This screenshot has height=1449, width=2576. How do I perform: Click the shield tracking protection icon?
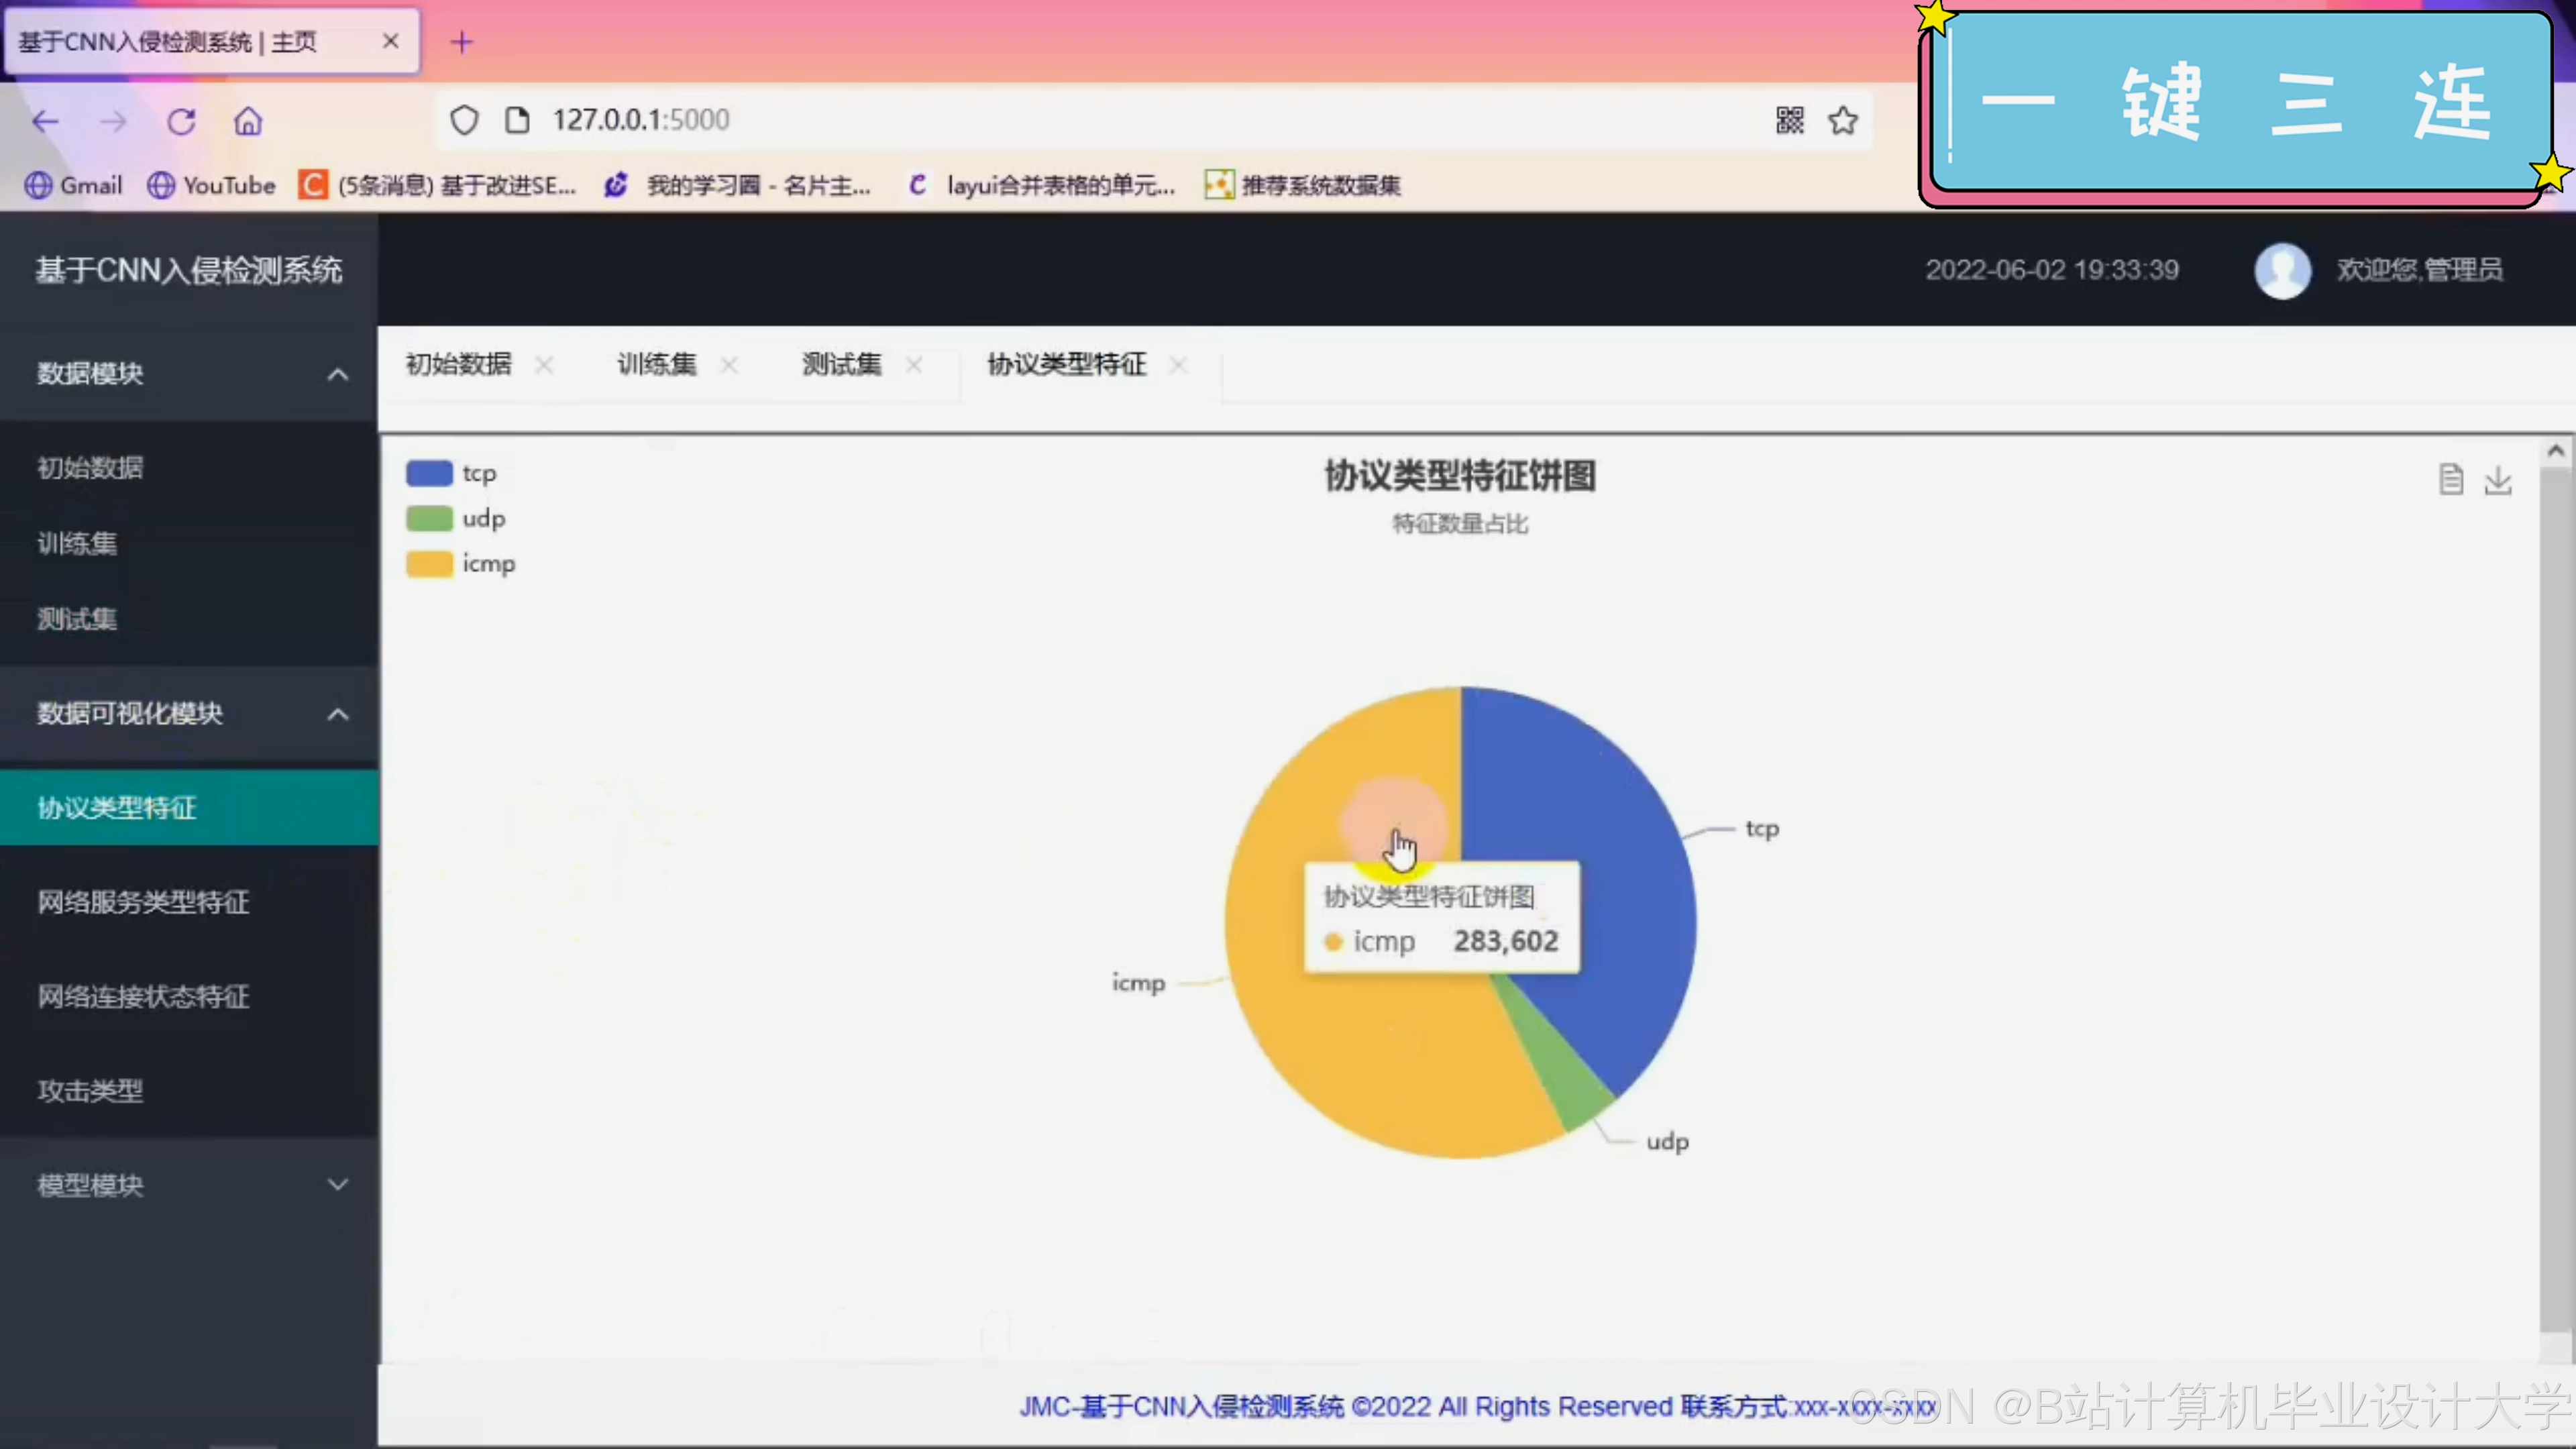coord(464,121)
